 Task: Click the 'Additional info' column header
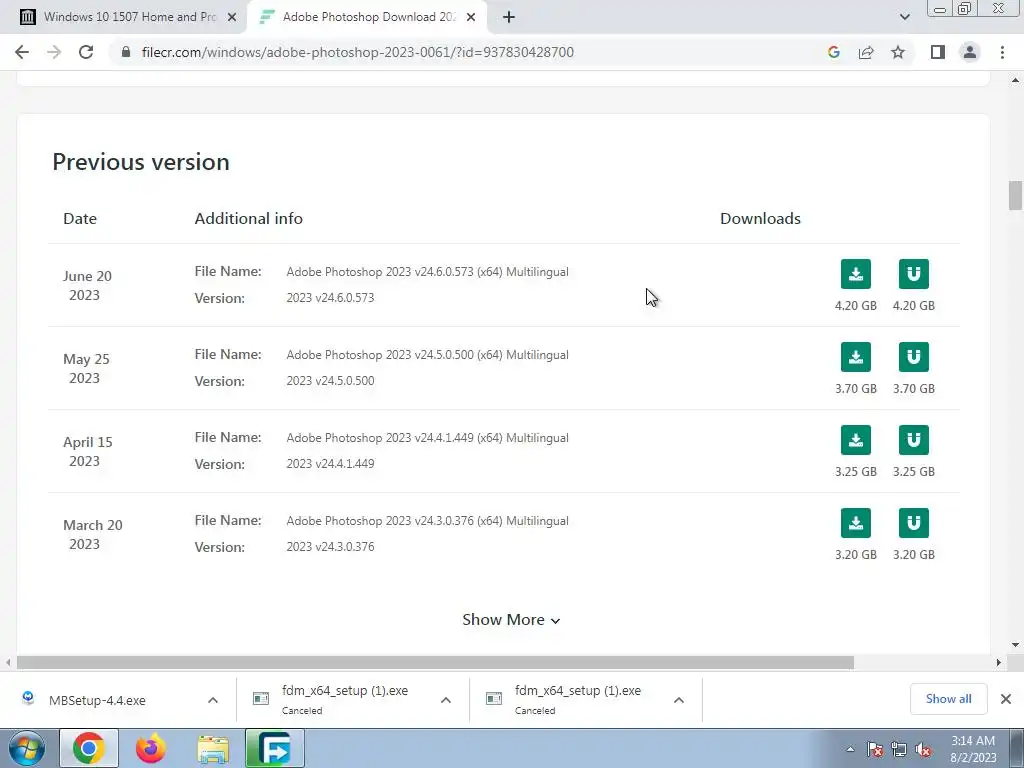pos(249,218)
